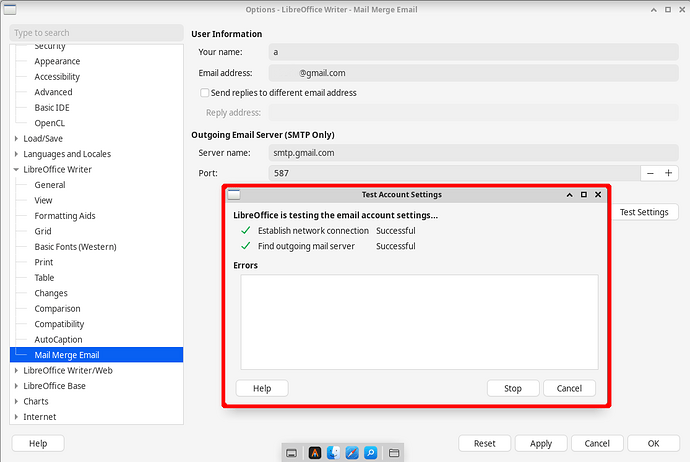Open the black launcher icon in dock
This screenshot has height=462, width=690.
pyautogui.click(x=315, y=453)
